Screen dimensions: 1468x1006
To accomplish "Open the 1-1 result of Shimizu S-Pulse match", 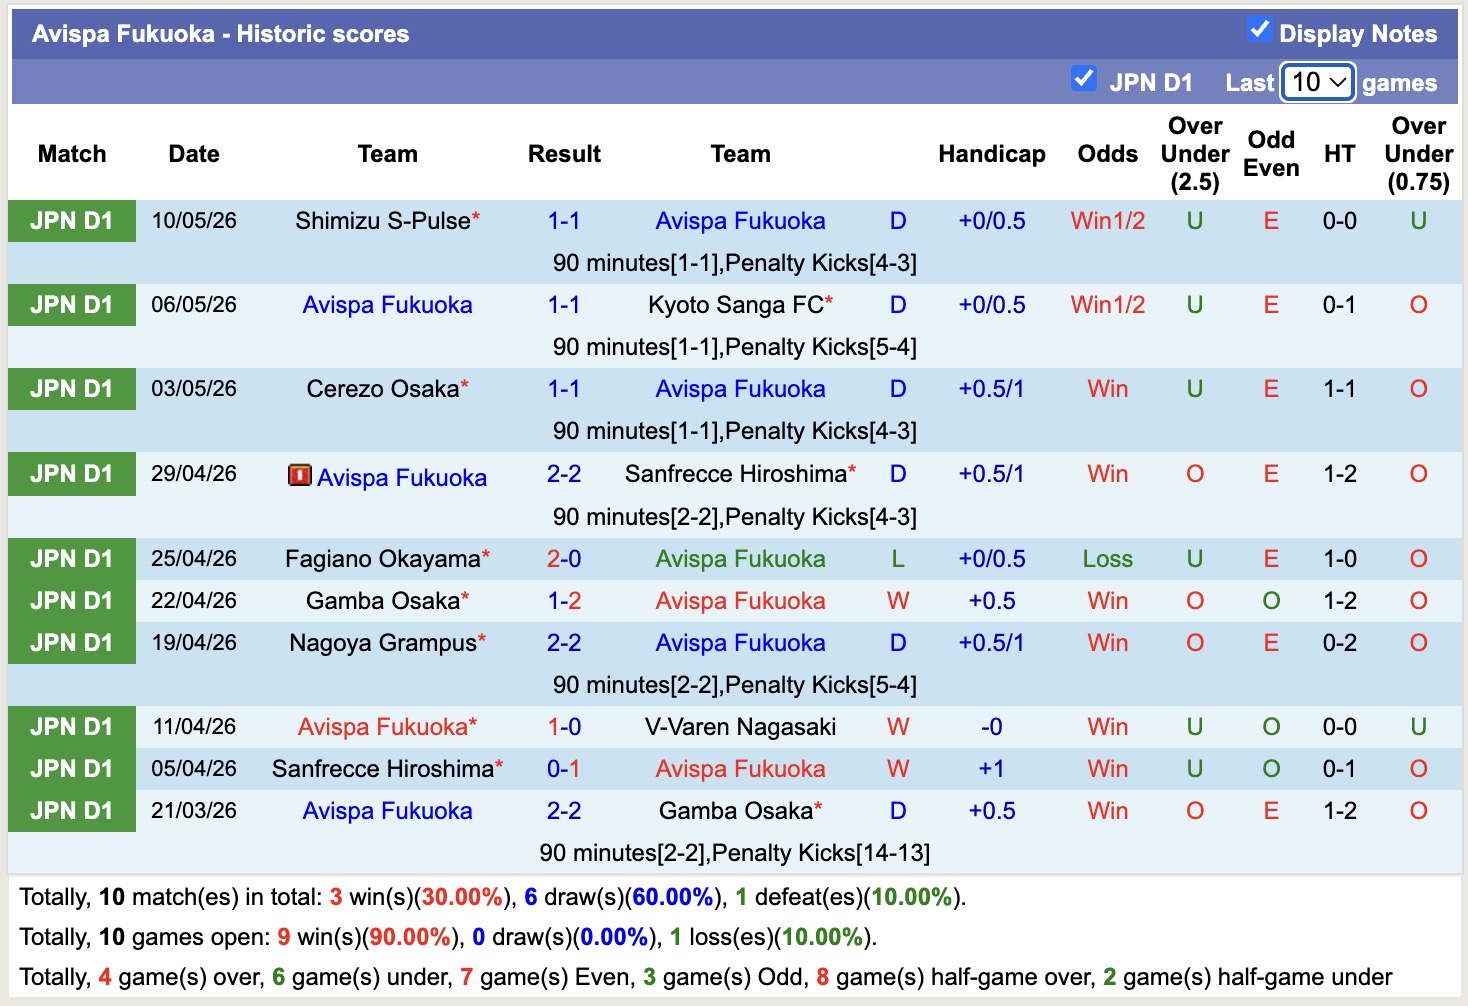I will 564,221.
